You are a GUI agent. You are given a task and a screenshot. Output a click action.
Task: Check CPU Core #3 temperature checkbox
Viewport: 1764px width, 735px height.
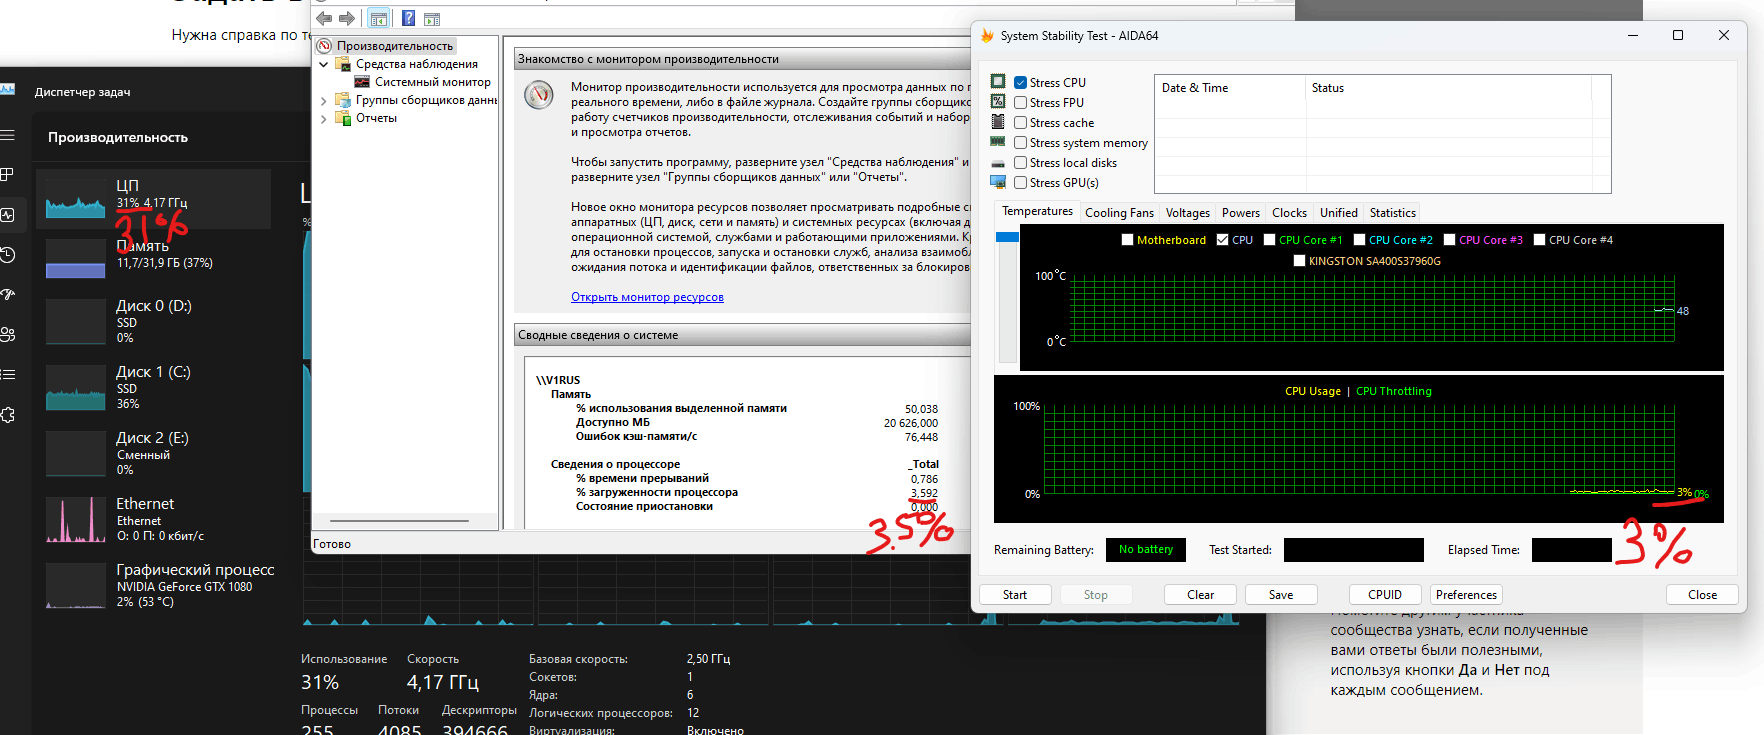click(x=1450, y=240)
